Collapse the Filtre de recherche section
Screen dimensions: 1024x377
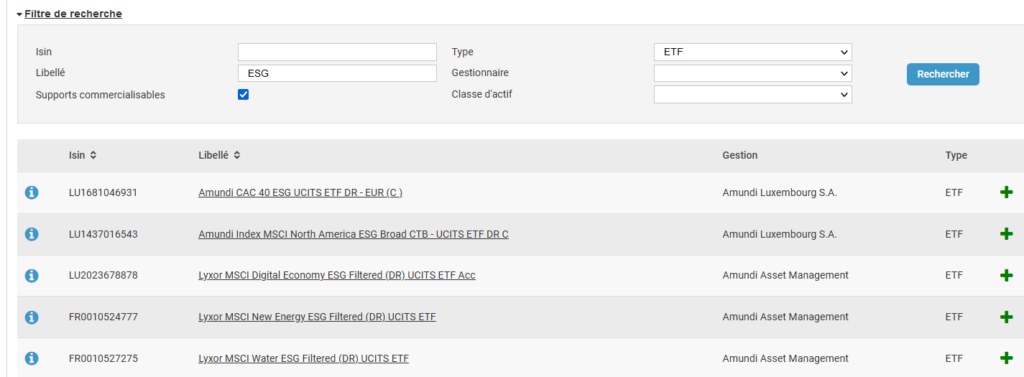(69, 13)
